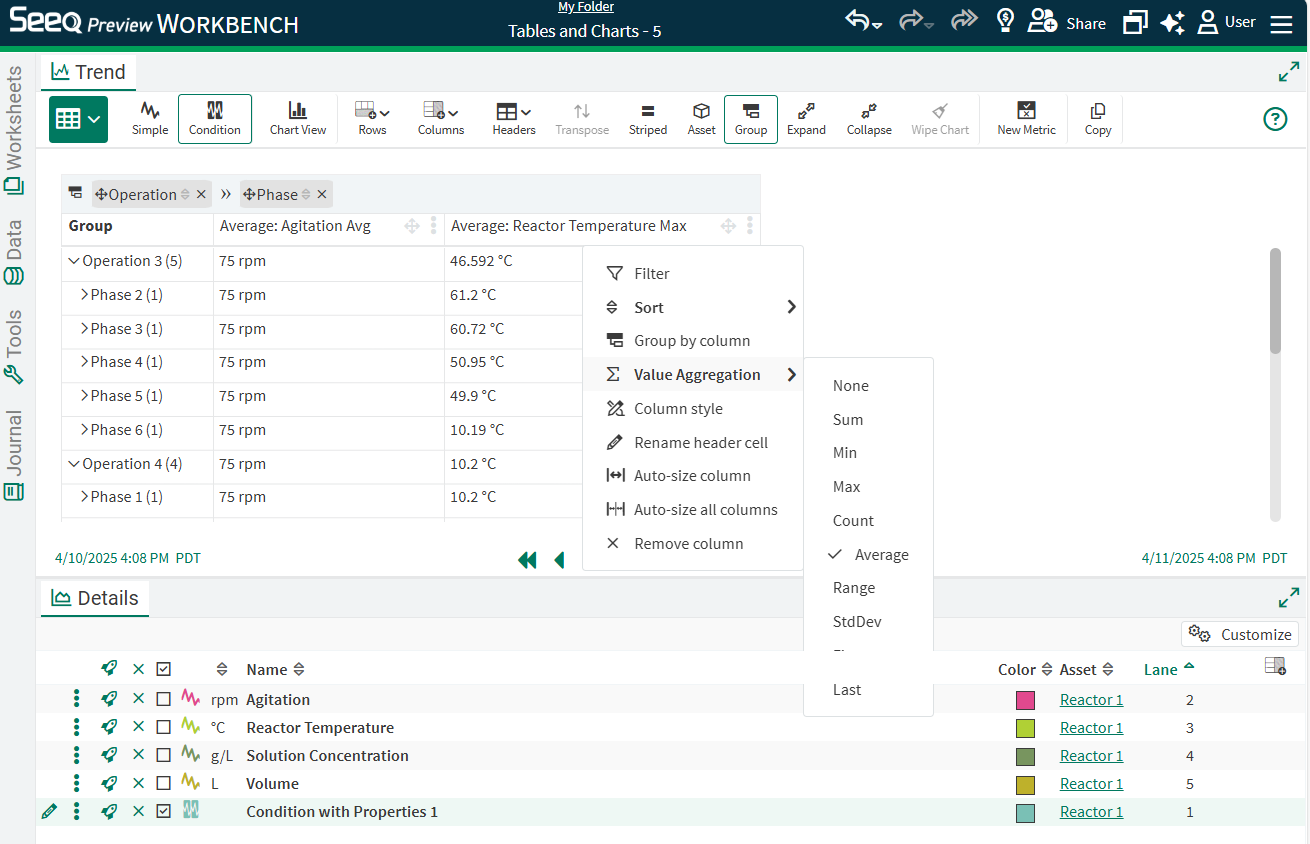Click the Chart View toolbar icon
Image resolution: width=1310 pixels, height=844 pixels.
point(298,118)
